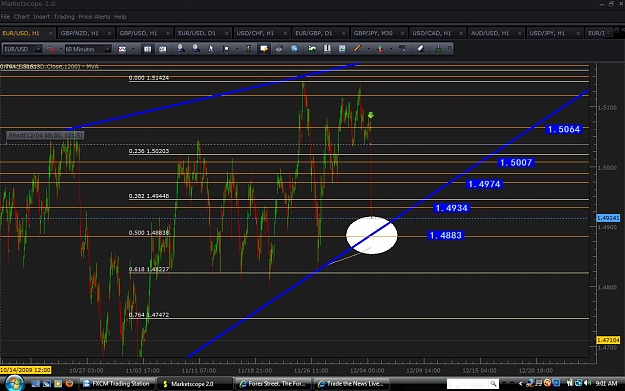The height and width of the screenshot is (391, 625).
Task: Click the pointer cursor tool icon
Action: click(x=210, y=49)
